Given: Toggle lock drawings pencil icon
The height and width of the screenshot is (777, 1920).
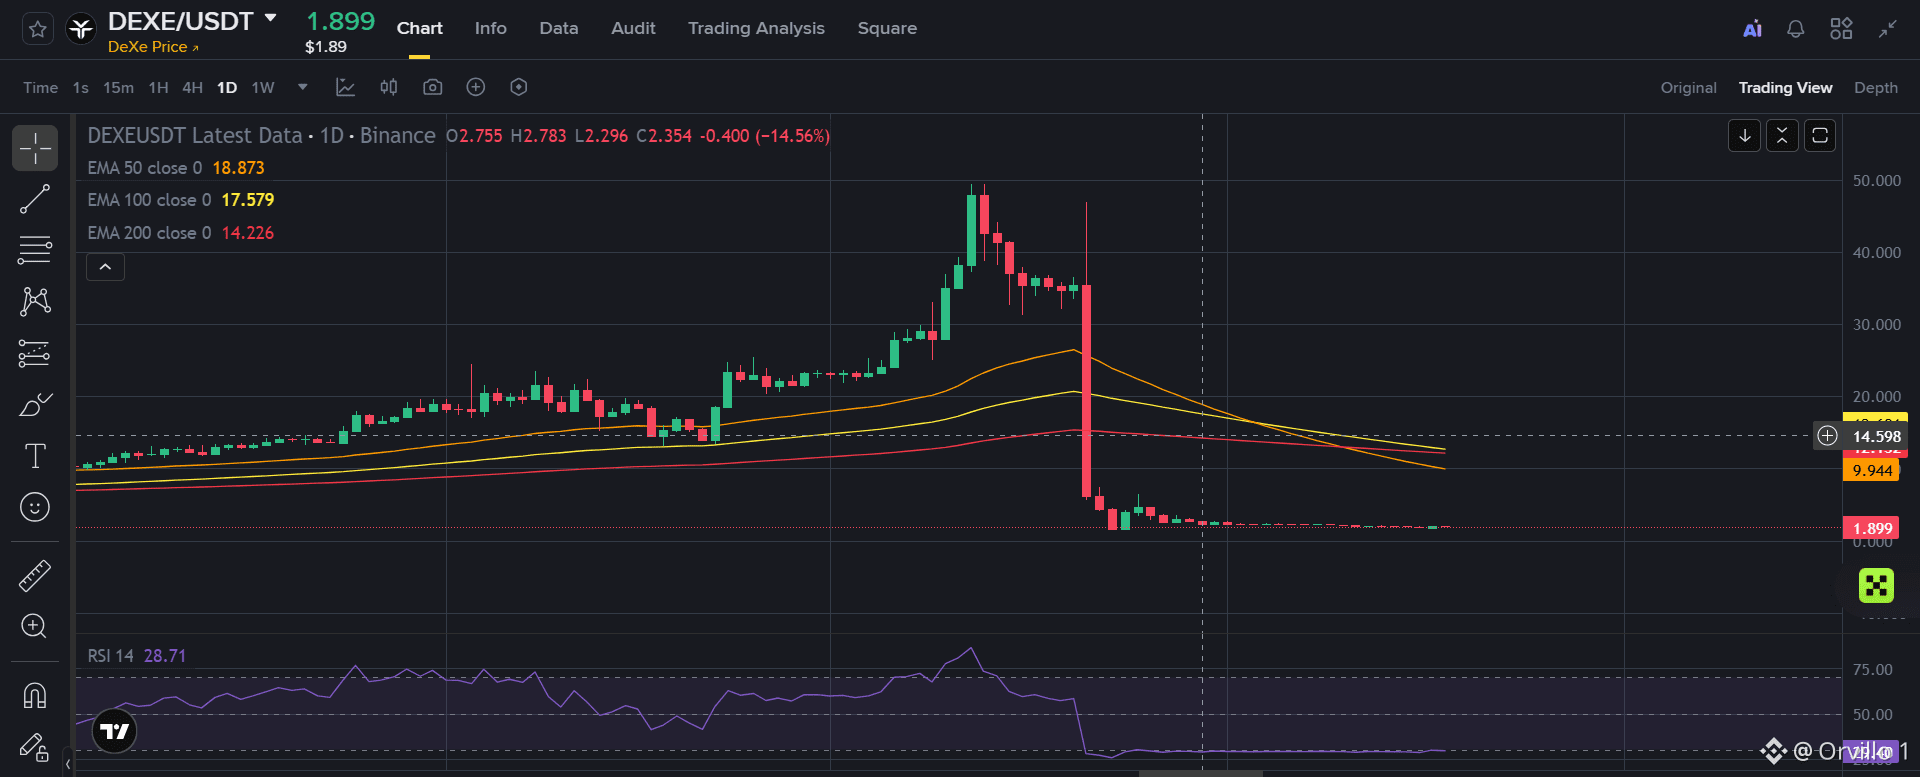Looking at the screenshot, I should tap(35, 746).
